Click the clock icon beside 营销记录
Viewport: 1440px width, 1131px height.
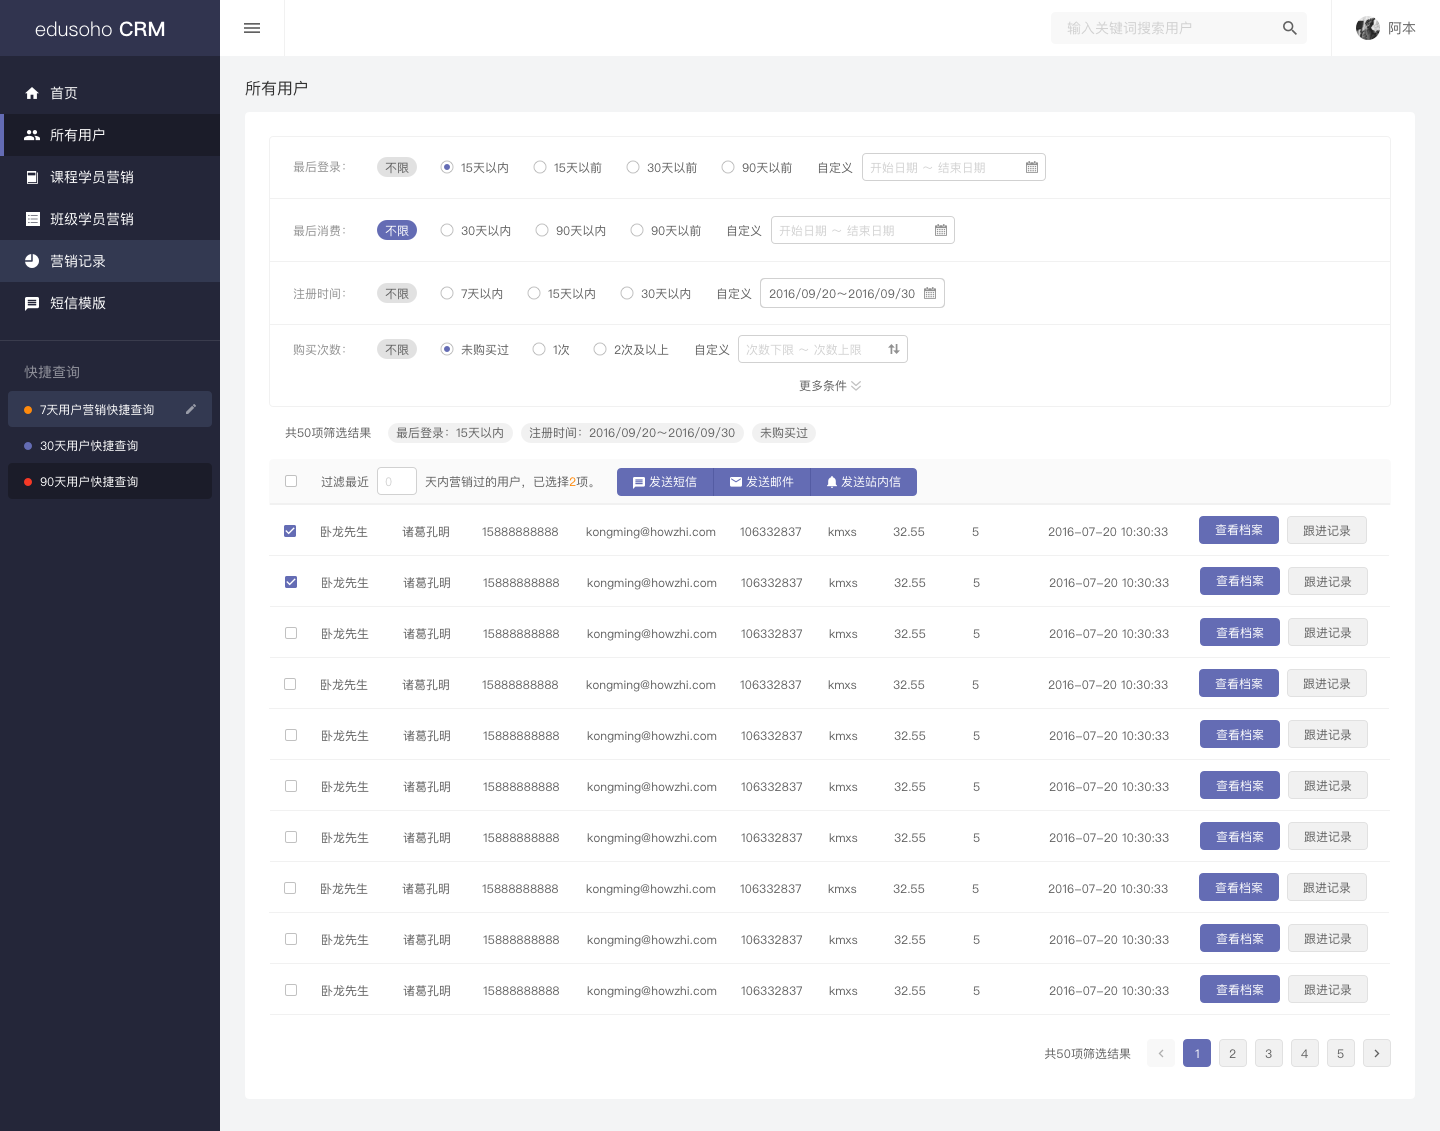(x=32, y=261)
